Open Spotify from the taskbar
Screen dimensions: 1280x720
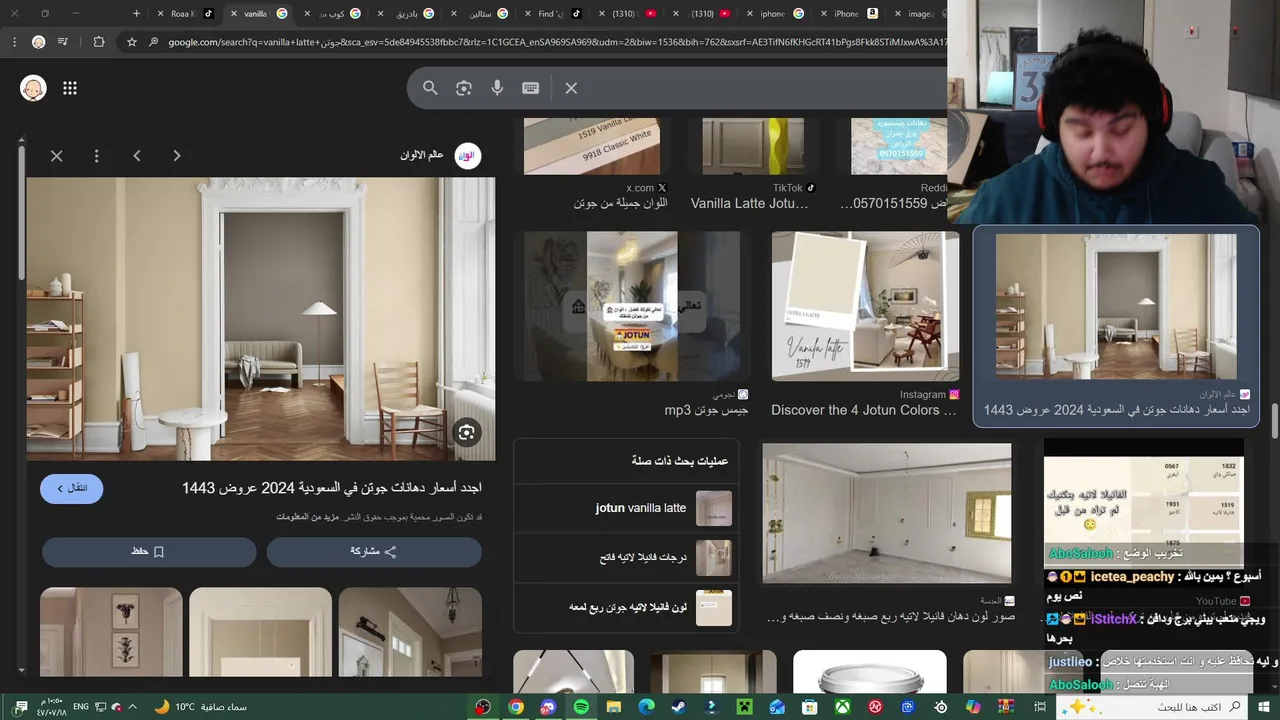coord(581,707)
